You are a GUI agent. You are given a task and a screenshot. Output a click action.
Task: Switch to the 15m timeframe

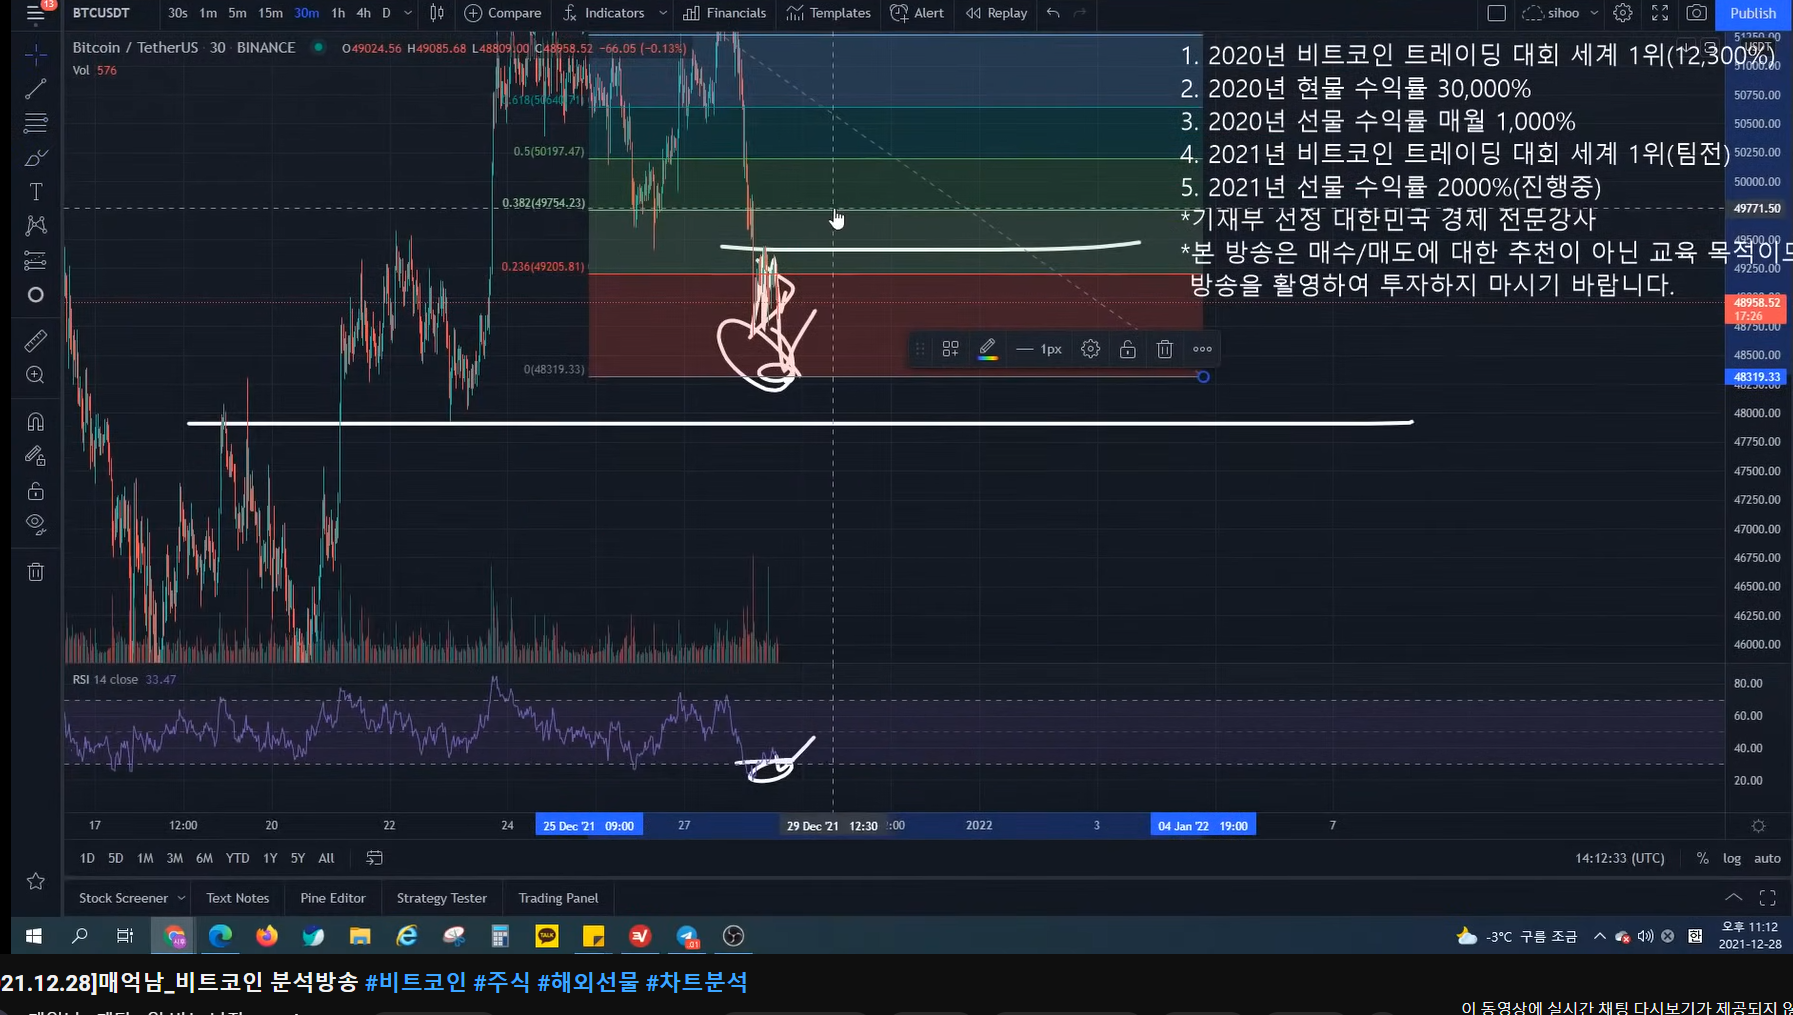270,13
